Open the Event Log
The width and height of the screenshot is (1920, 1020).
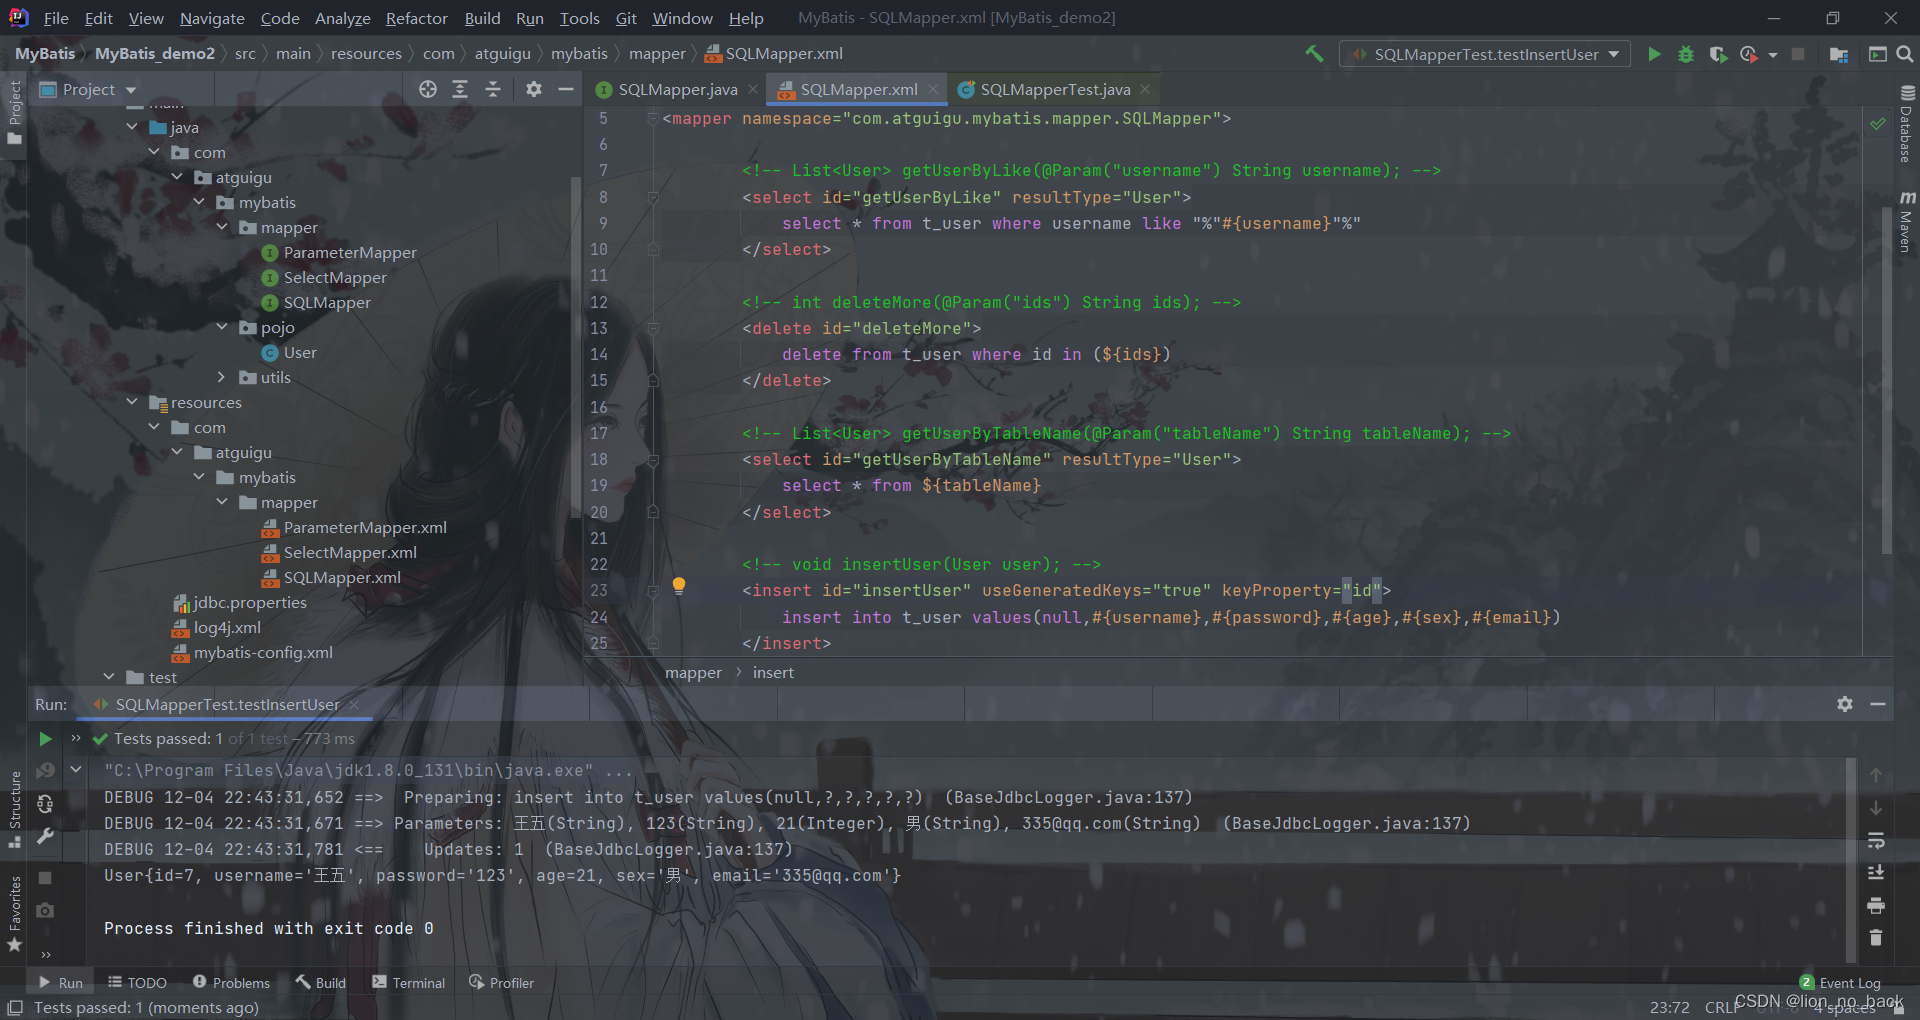click(x=1840, y=983)
